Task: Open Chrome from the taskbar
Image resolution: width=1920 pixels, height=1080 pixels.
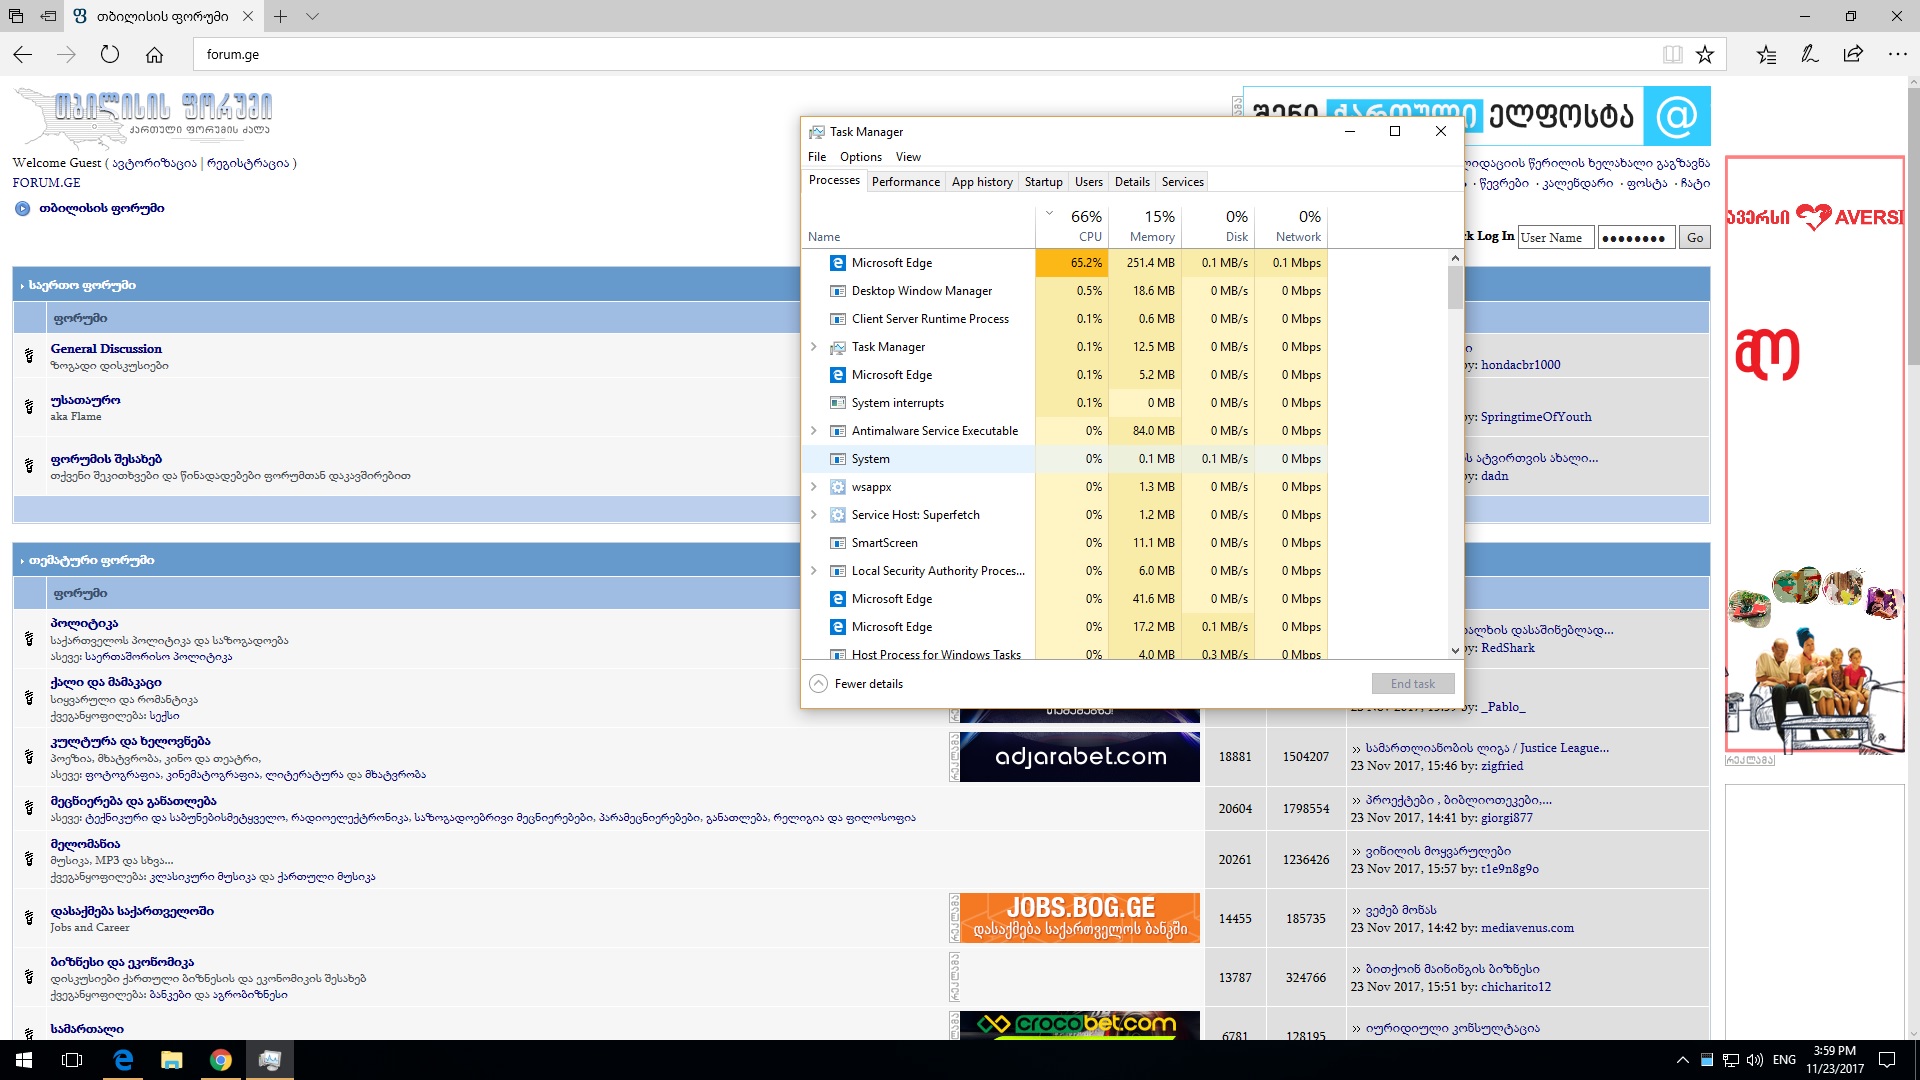Action: tap(221, 1060)
